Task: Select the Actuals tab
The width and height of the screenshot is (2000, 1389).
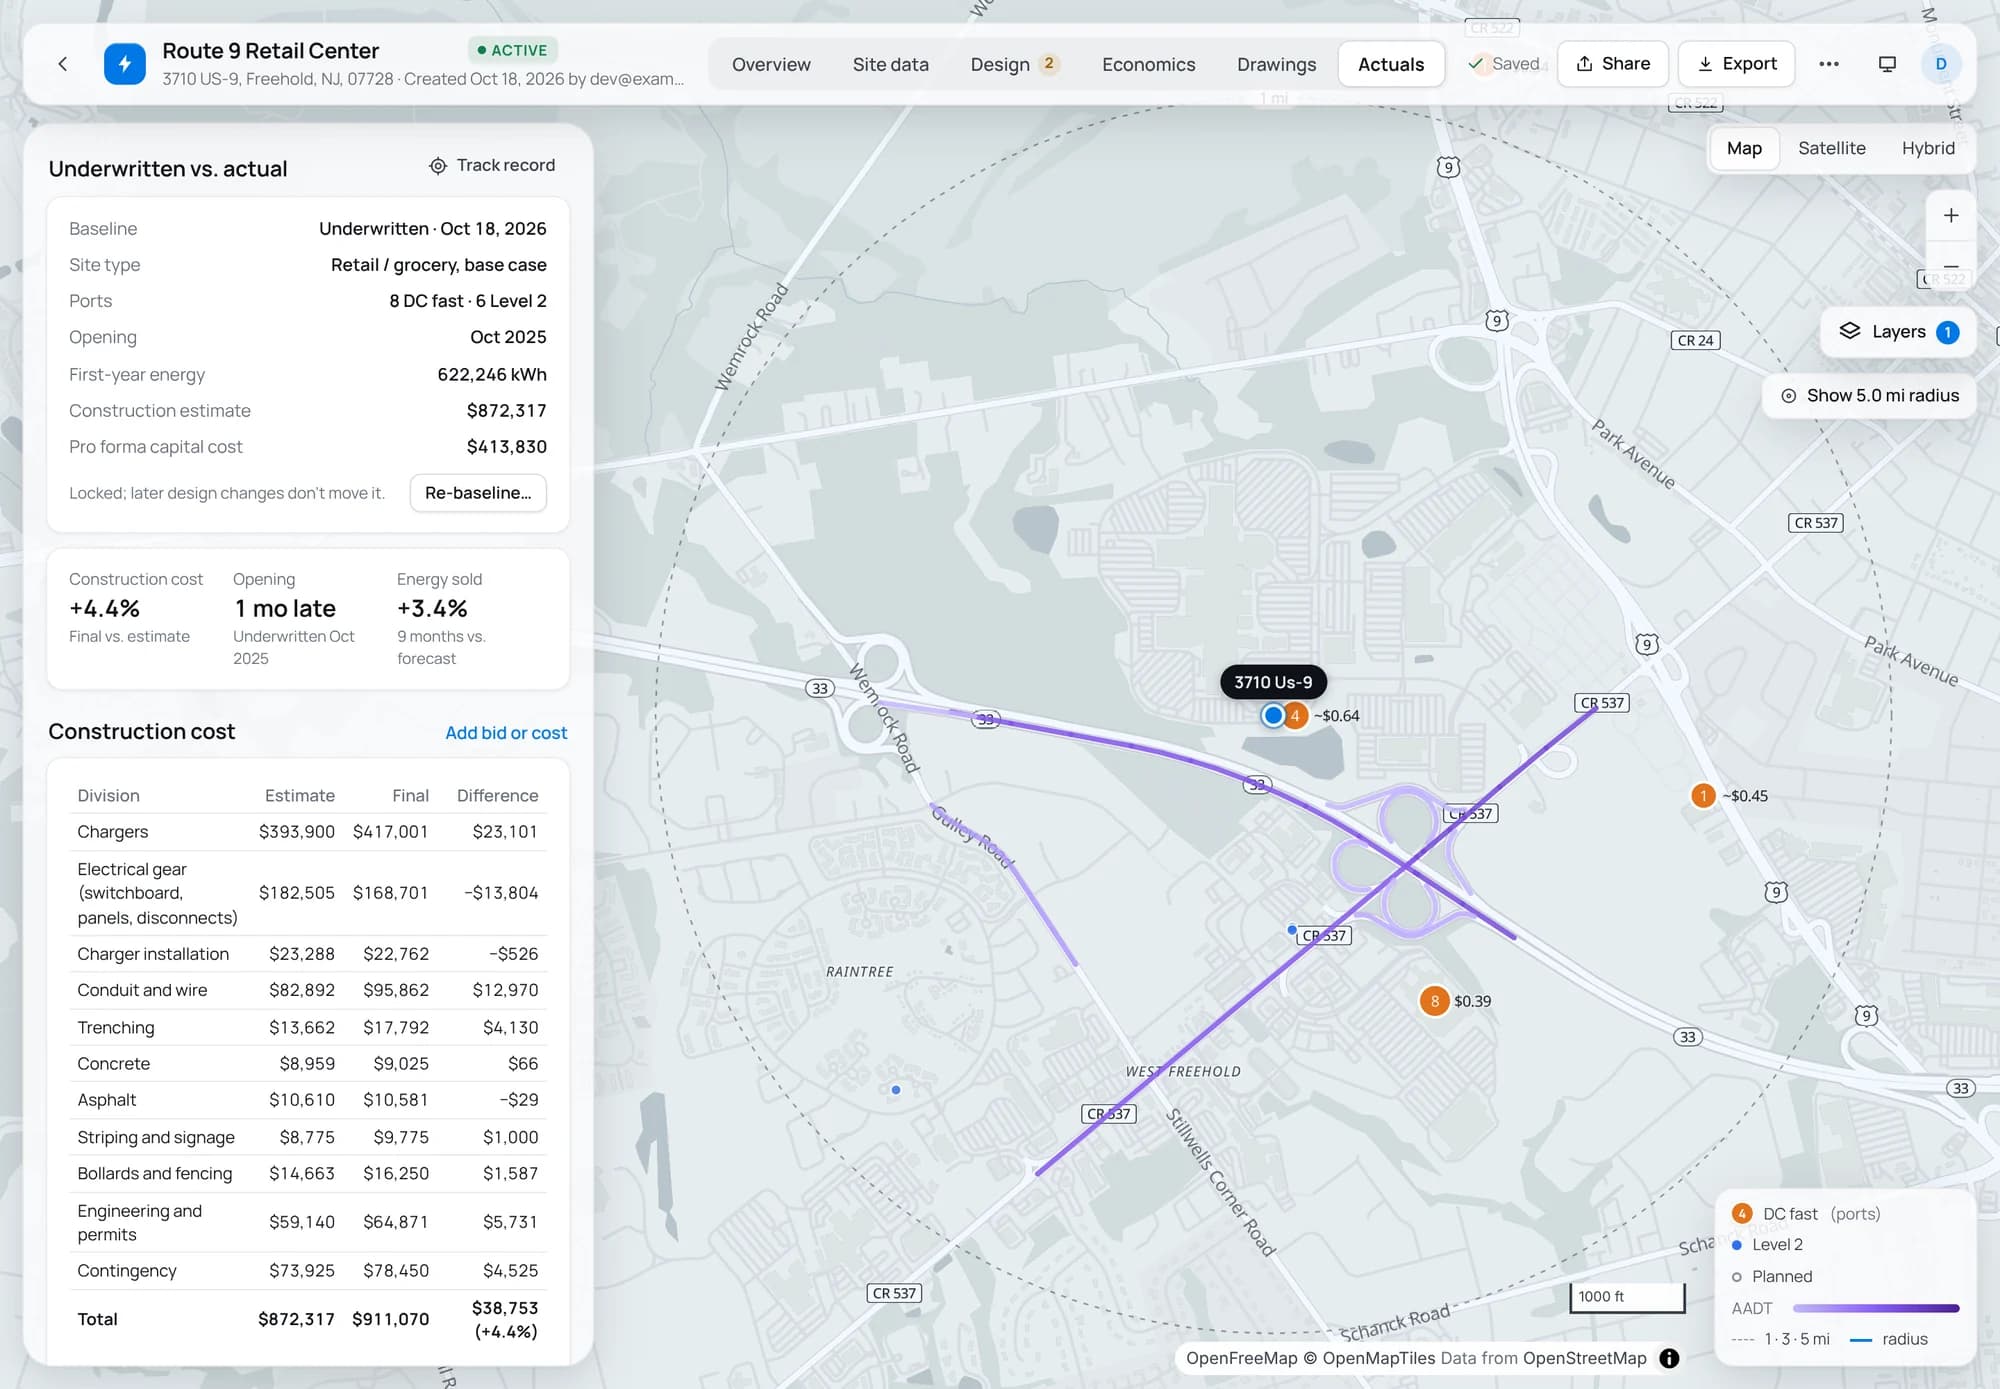Action: [x=1391, y=64]
